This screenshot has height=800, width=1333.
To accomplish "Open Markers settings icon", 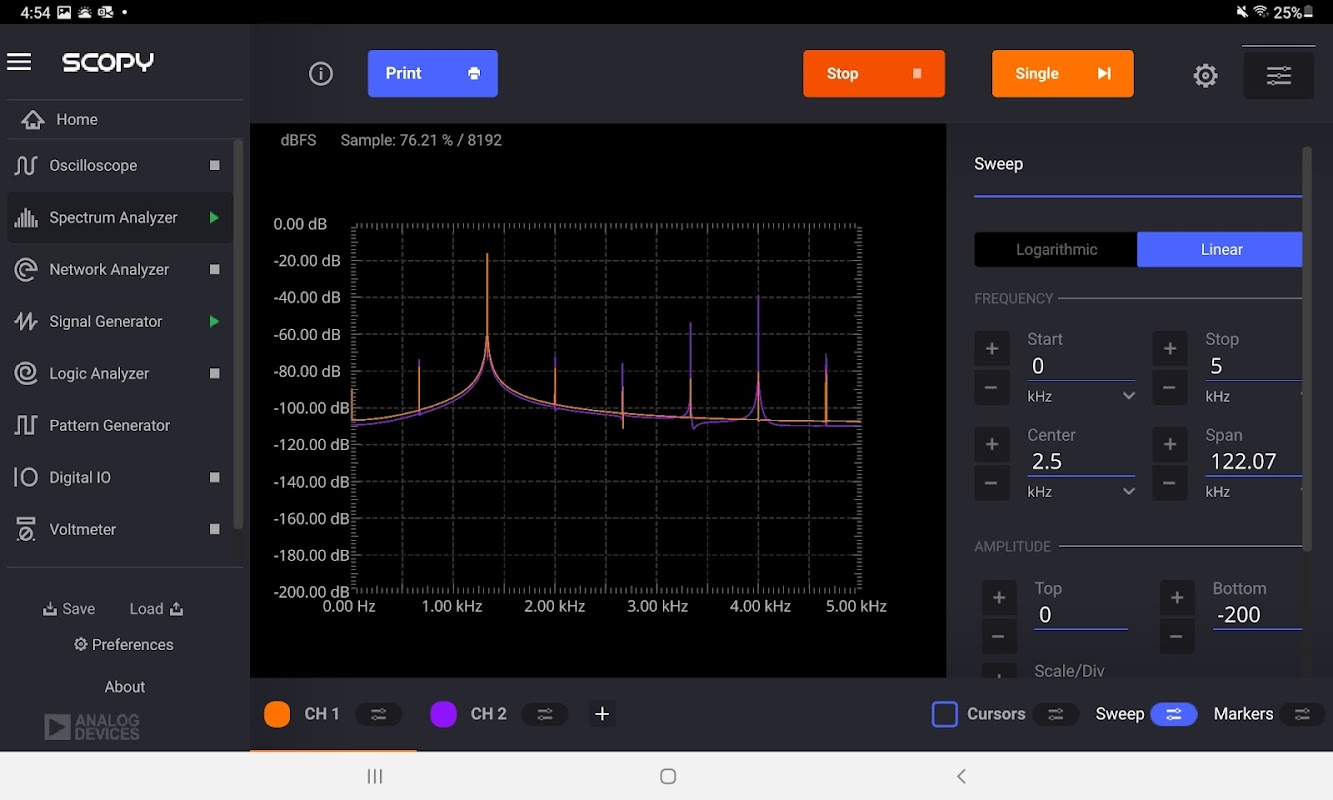I will pos(1302,714).
